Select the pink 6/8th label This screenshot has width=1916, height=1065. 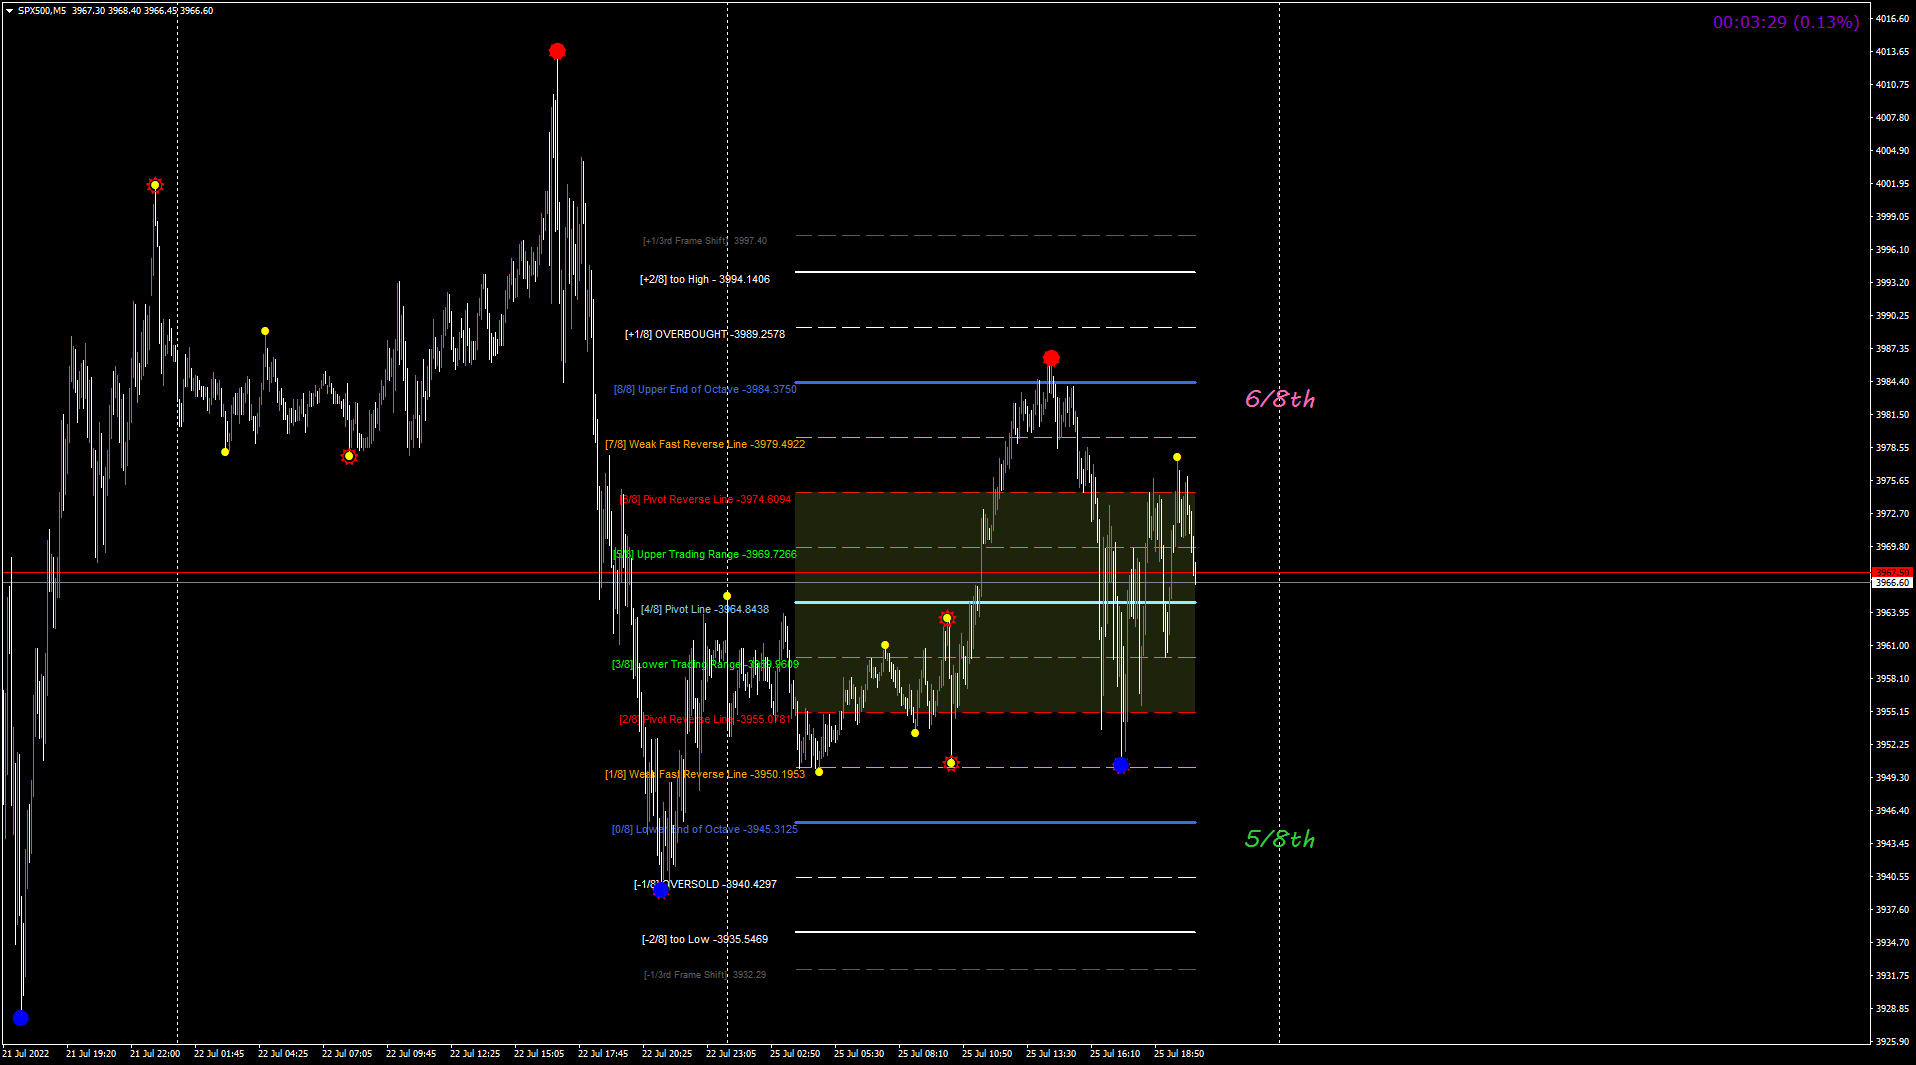[1280, 399]
